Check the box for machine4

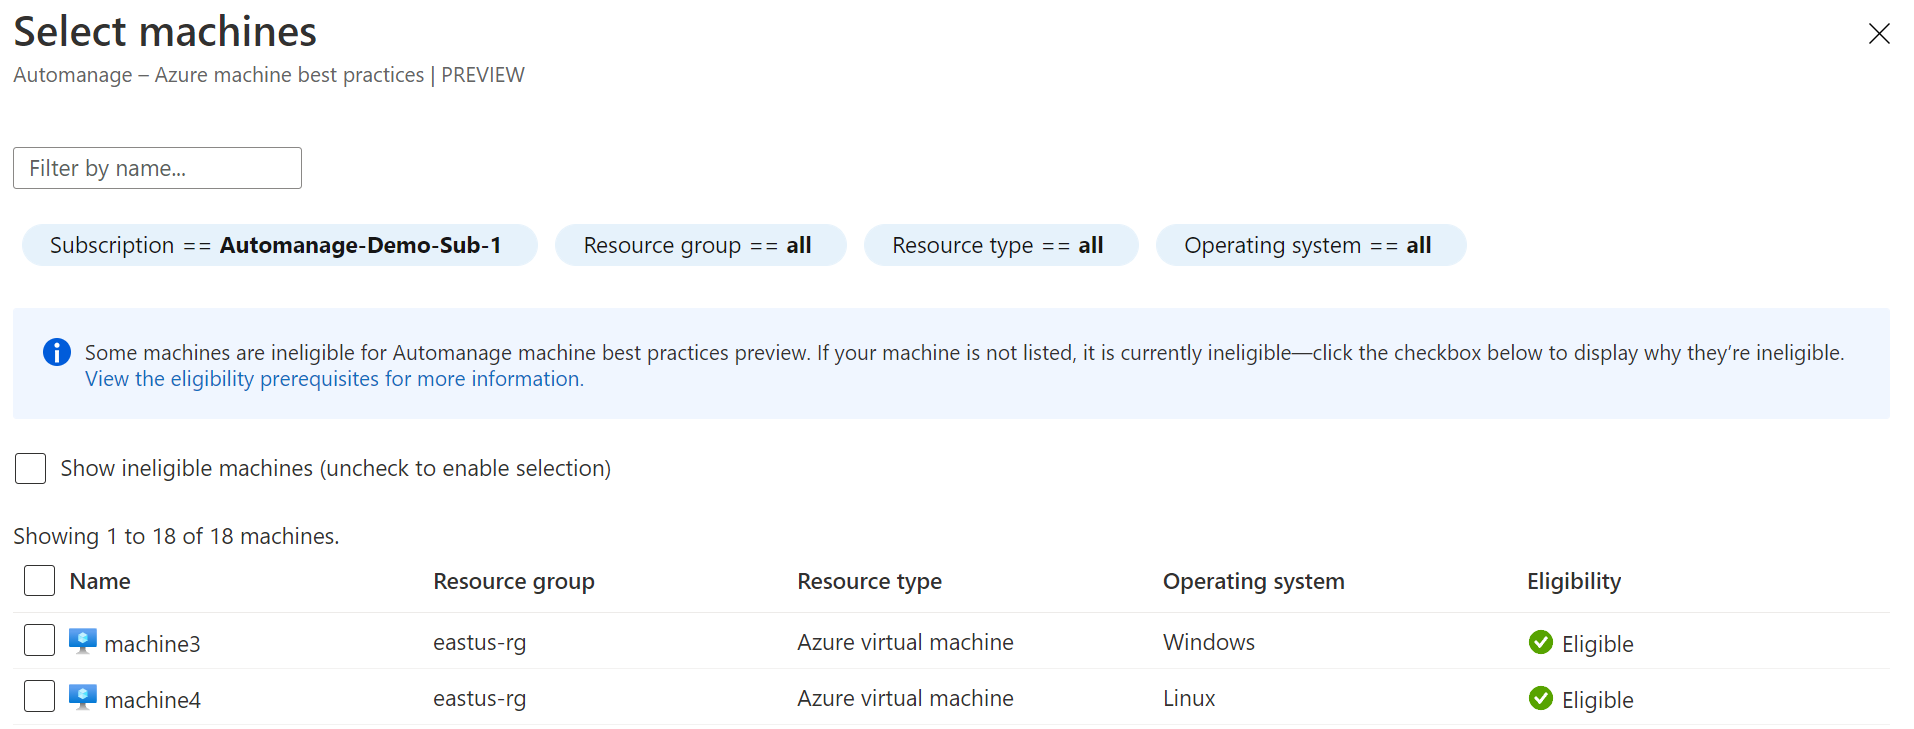click(x=39, y=696)
